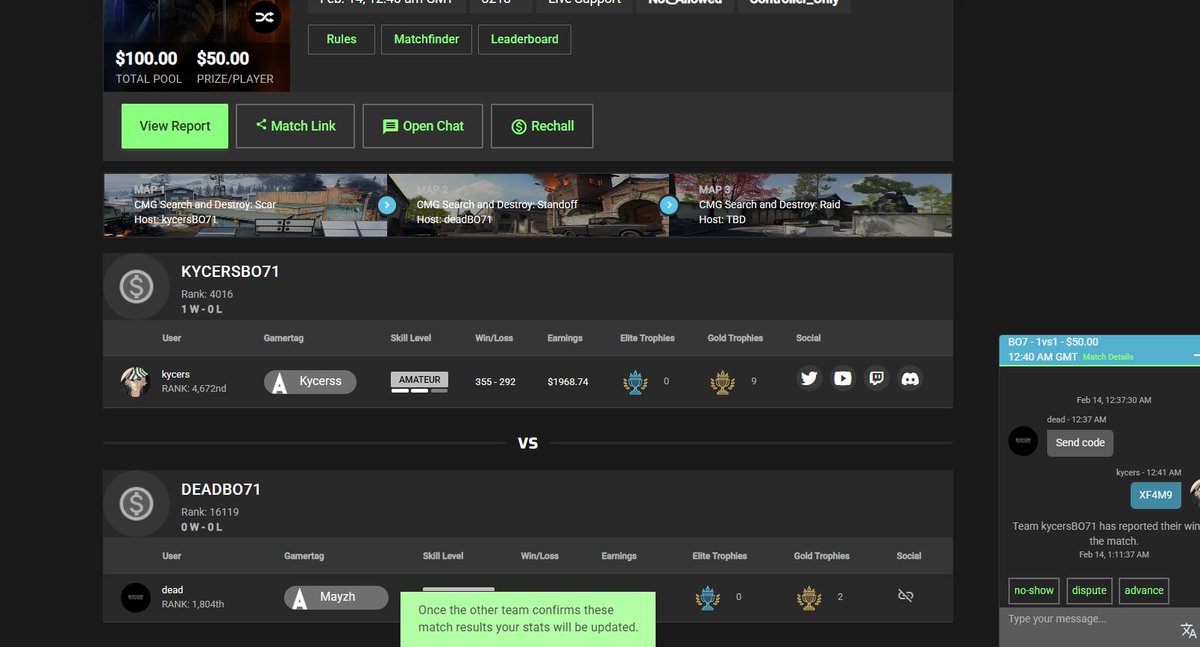Open kycers' Twitch channel icon
Screen dimensions: 1200x647
coord(876,379)
